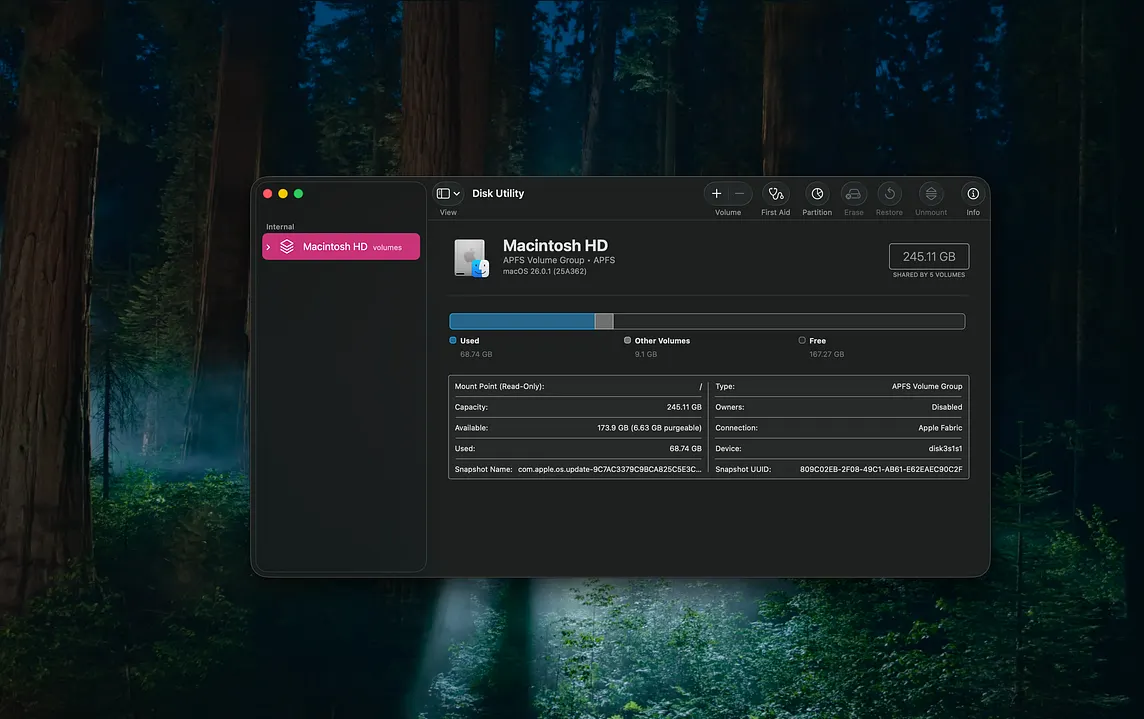Click the macOS 26.0.1 (25A362) text

(x=544, y=272)
